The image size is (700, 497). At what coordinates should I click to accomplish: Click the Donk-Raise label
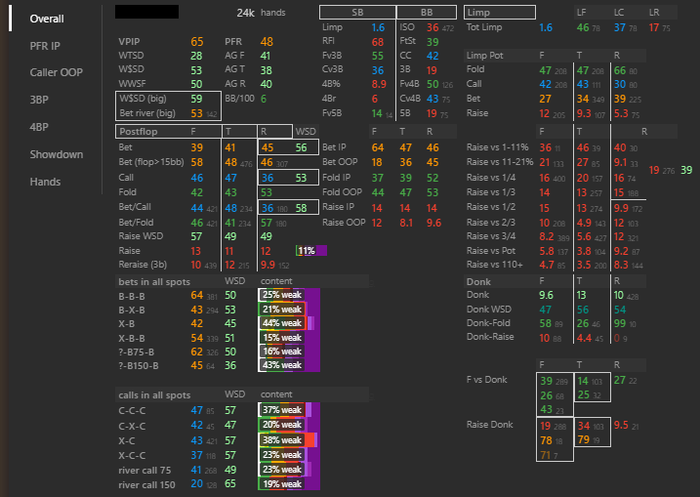click(490, 337)
